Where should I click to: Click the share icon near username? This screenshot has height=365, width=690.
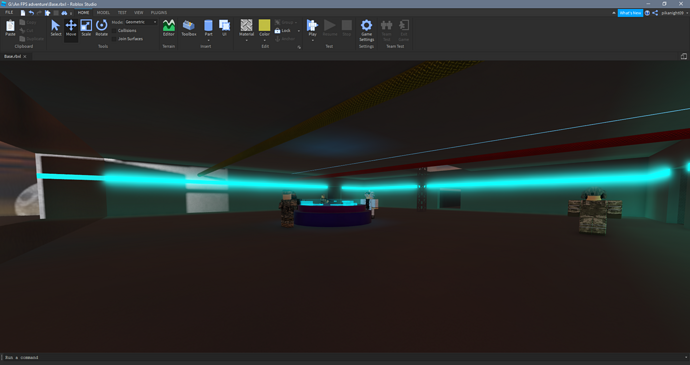[x=655, y=13]
